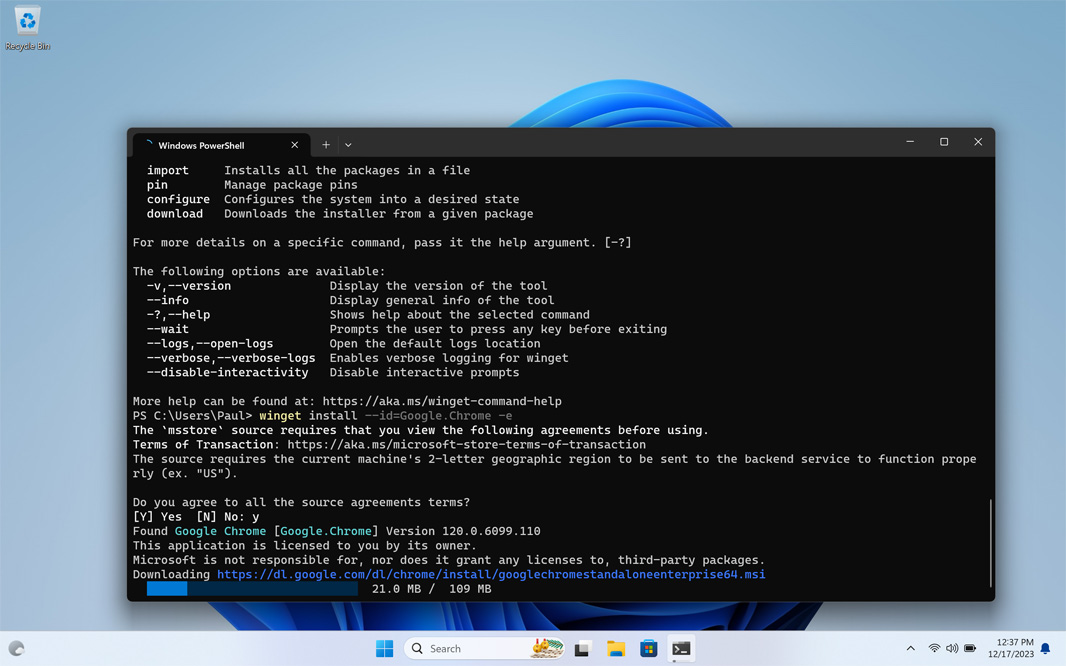This screenshot has height=666, width=1066.
Task: Show hidden system tray icons
Action: pos(910,649)
